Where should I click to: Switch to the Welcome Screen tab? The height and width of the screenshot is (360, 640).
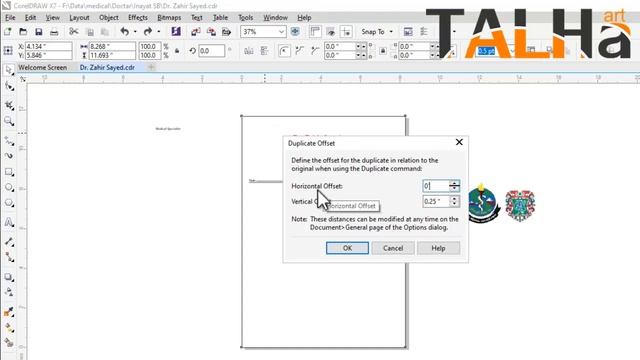[42, 67]
